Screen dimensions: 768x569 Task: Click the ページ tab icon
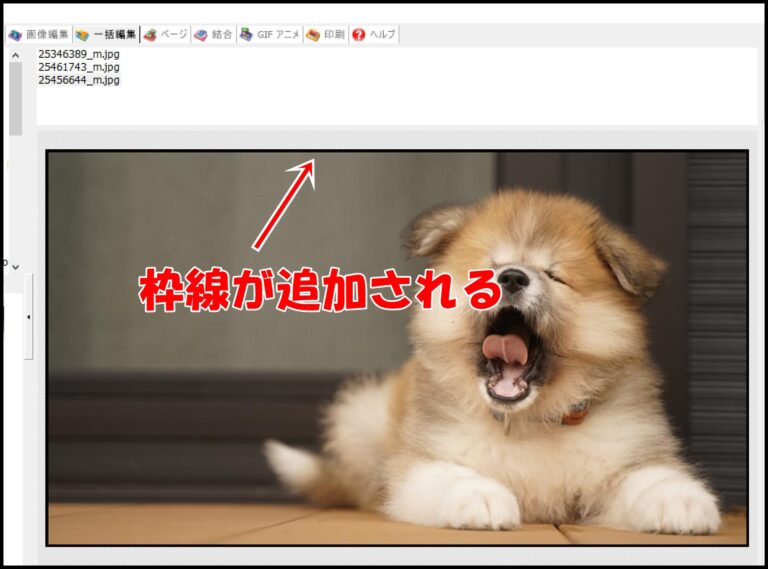pyautogui.click(x=150, y=35)
